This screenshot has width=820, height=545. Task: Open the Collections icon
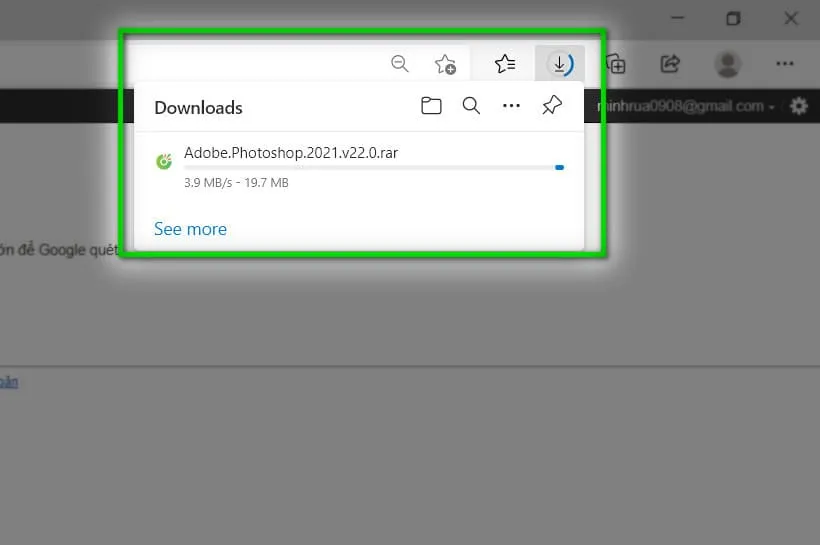point(616,64)
